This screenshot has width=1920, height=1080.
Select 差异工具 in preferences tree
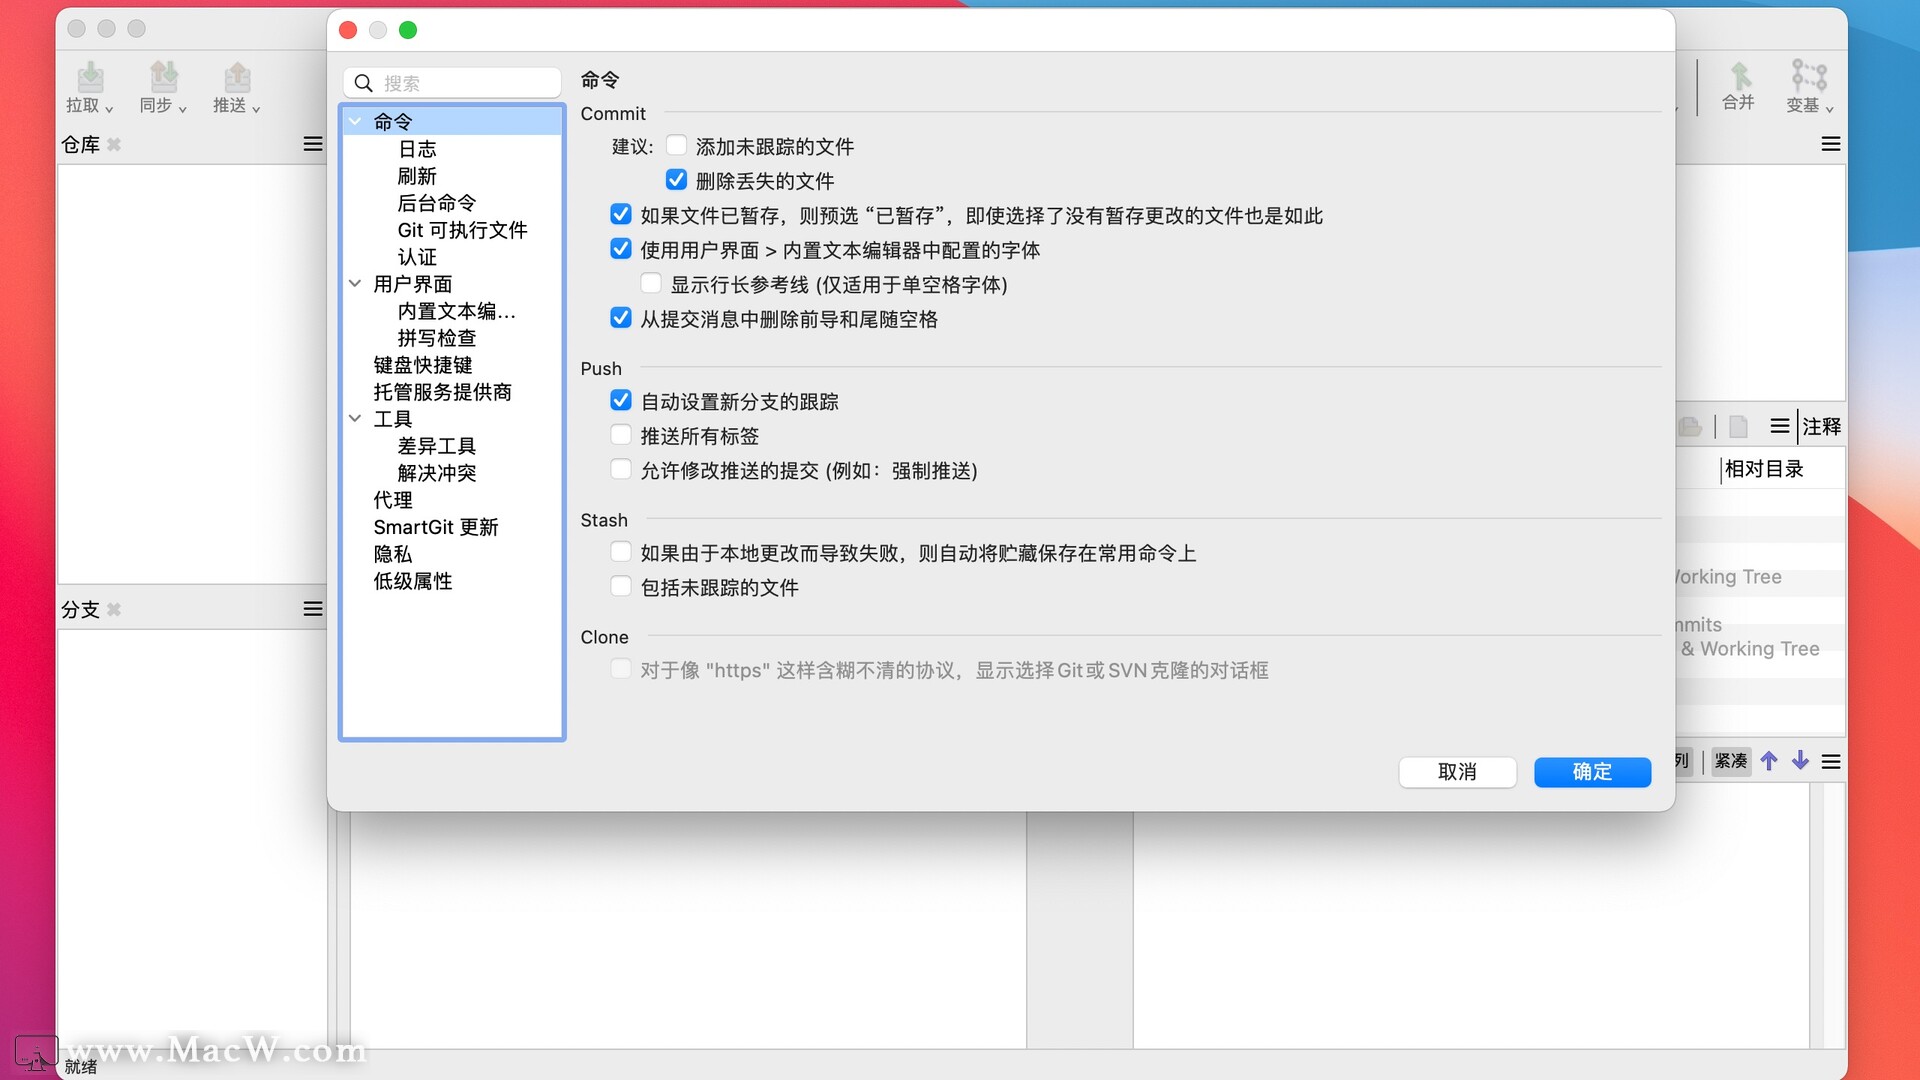437,446
